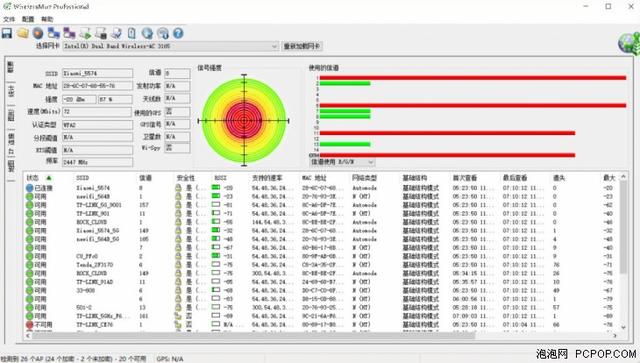Open help via blue question mark icon

[x=178, y=33]
